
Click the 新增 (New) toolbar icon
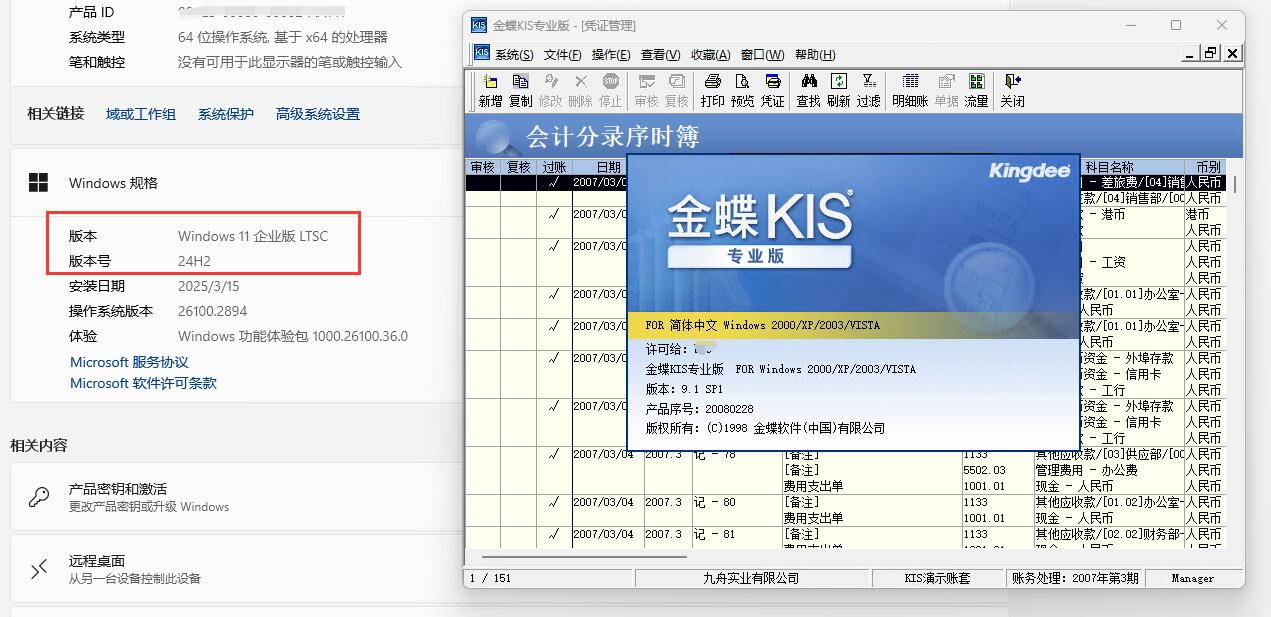coord(490,90)
